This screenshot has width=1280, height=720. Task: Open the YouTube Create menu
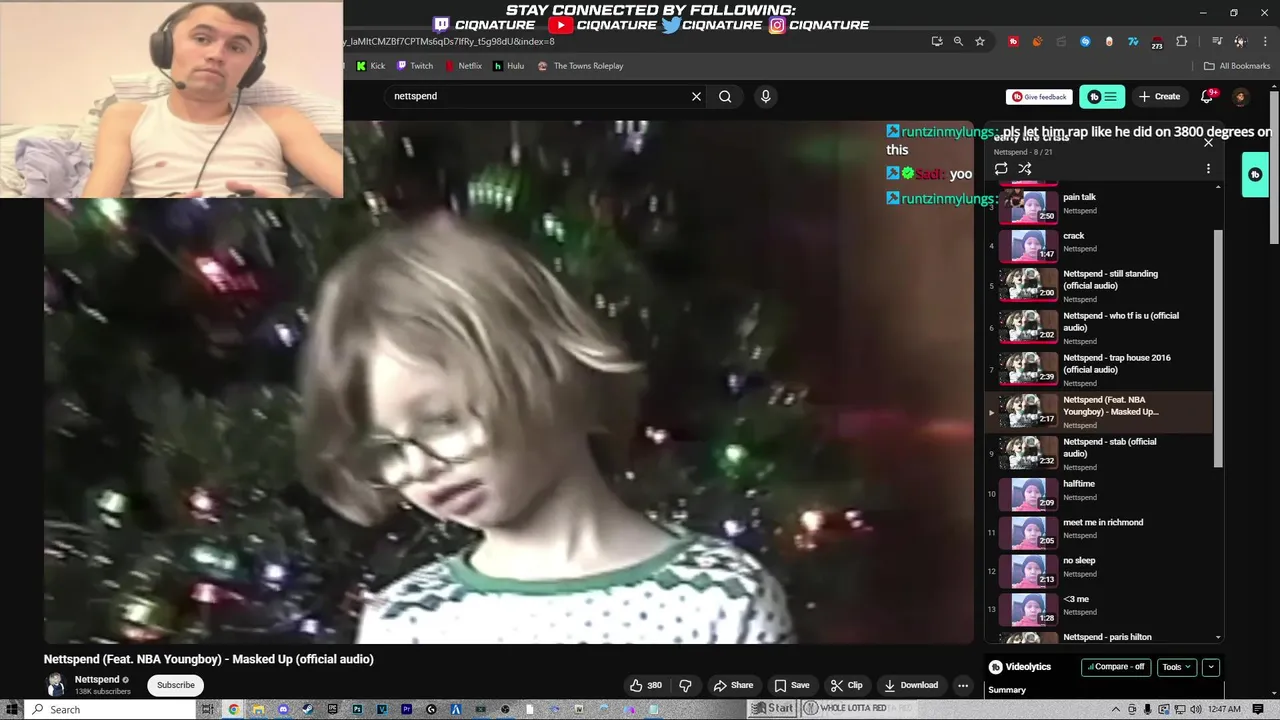1159,96
